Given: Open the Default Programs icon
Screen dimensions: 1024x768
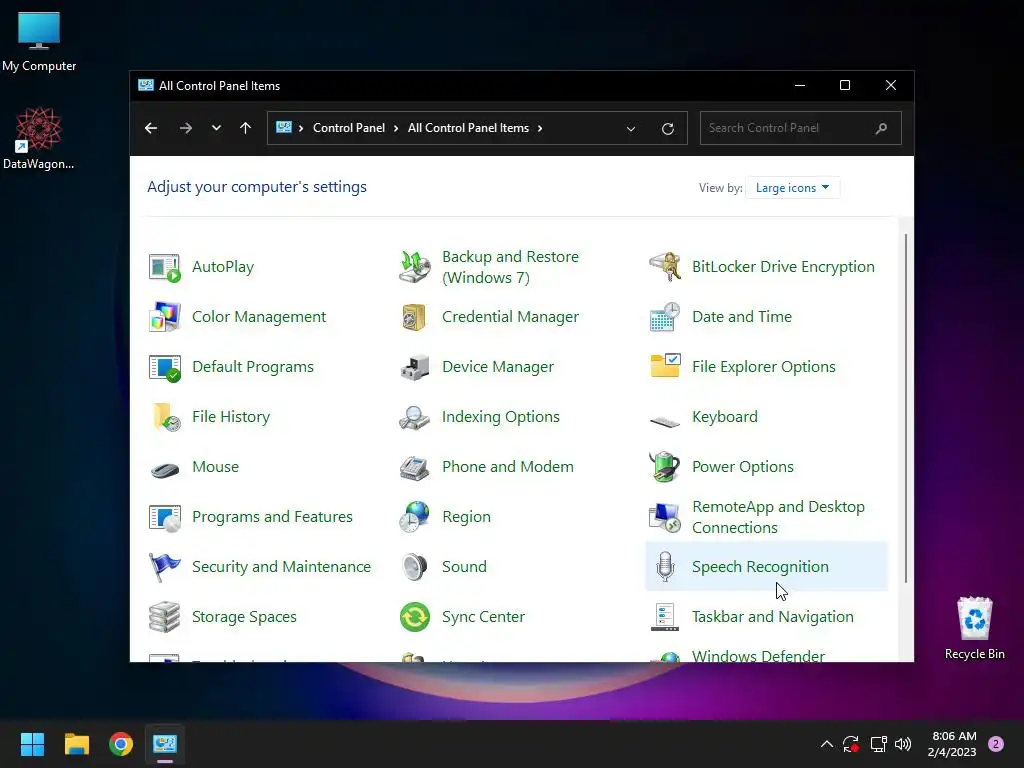Looking at the screenshot, I should pos(165,368).
